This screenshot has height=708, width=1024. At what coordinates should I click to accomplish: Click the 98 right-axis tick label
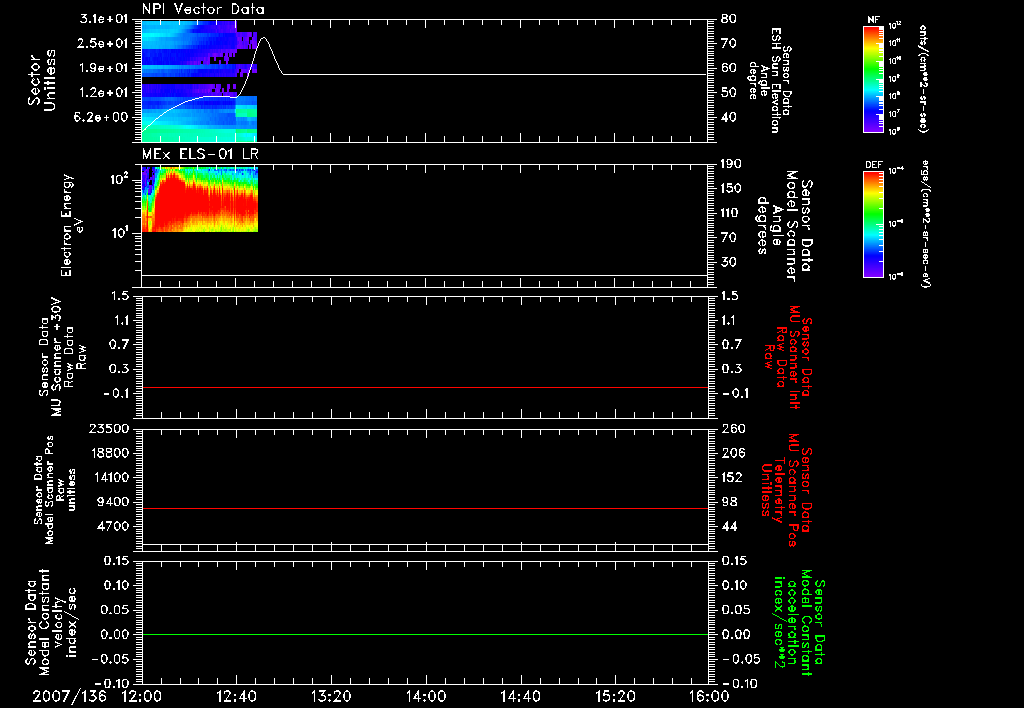[x=729, y=502]
